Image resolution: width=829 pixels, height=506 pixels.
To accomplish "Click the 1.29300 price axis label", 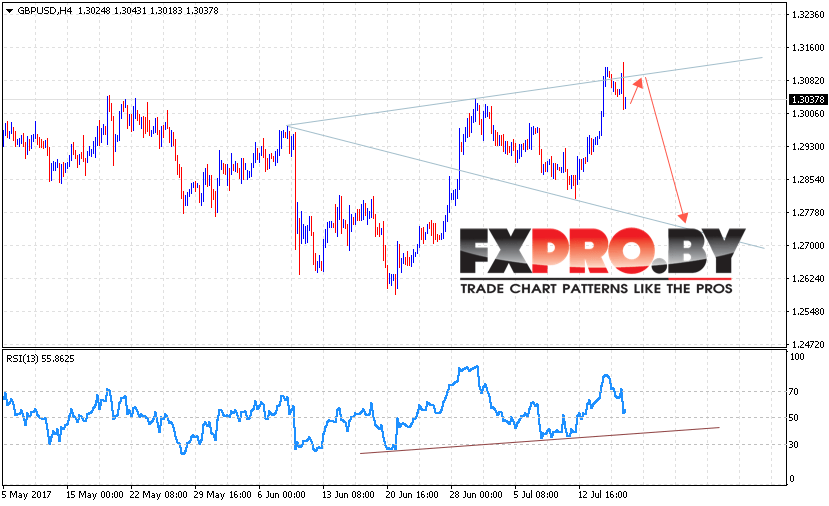I will (808, 146).
